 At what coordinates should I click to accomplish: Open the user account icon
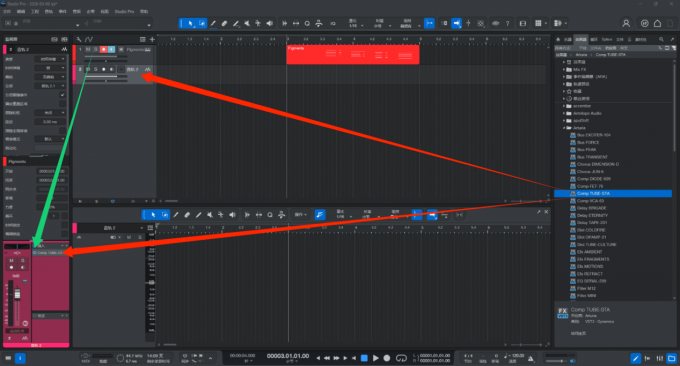626,23
